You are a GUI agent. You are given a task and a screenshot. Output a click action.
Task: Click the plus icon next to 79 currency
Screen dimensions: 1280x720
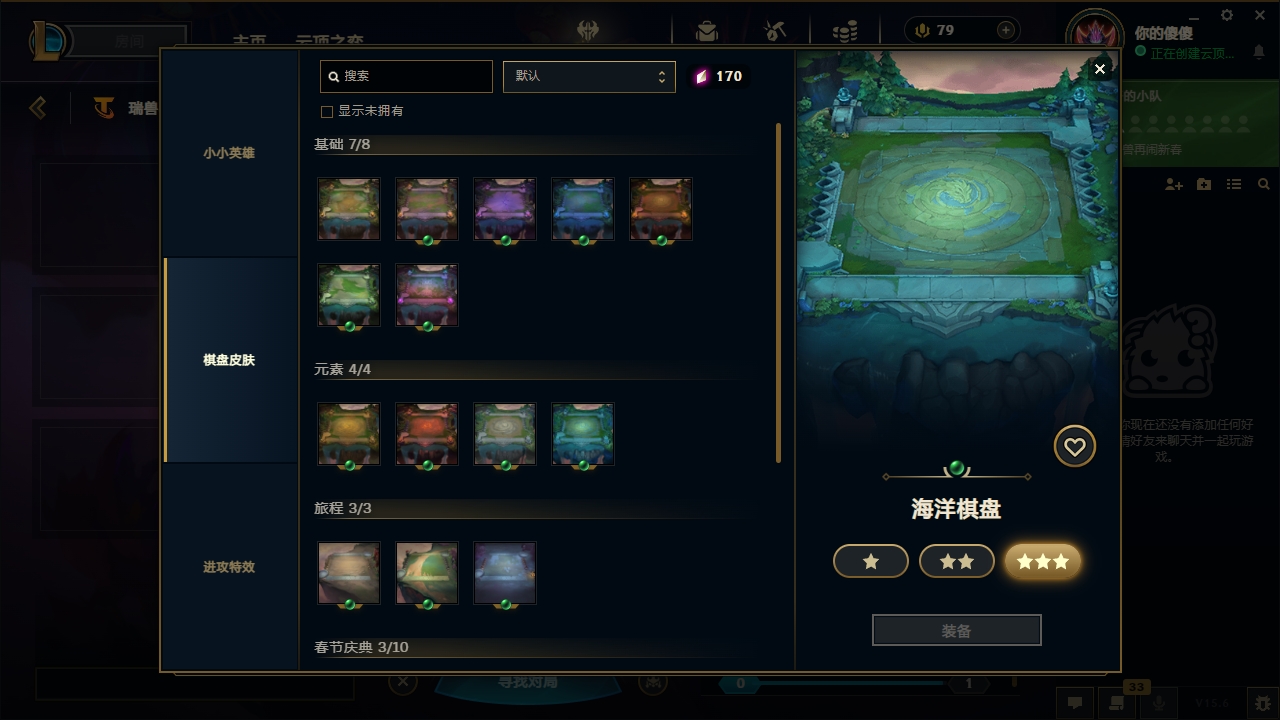1006,30
